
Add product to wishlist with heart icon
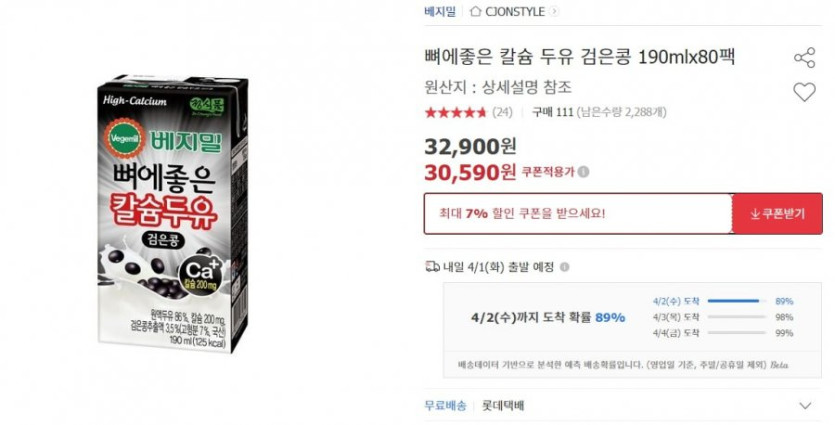point(804,92)
